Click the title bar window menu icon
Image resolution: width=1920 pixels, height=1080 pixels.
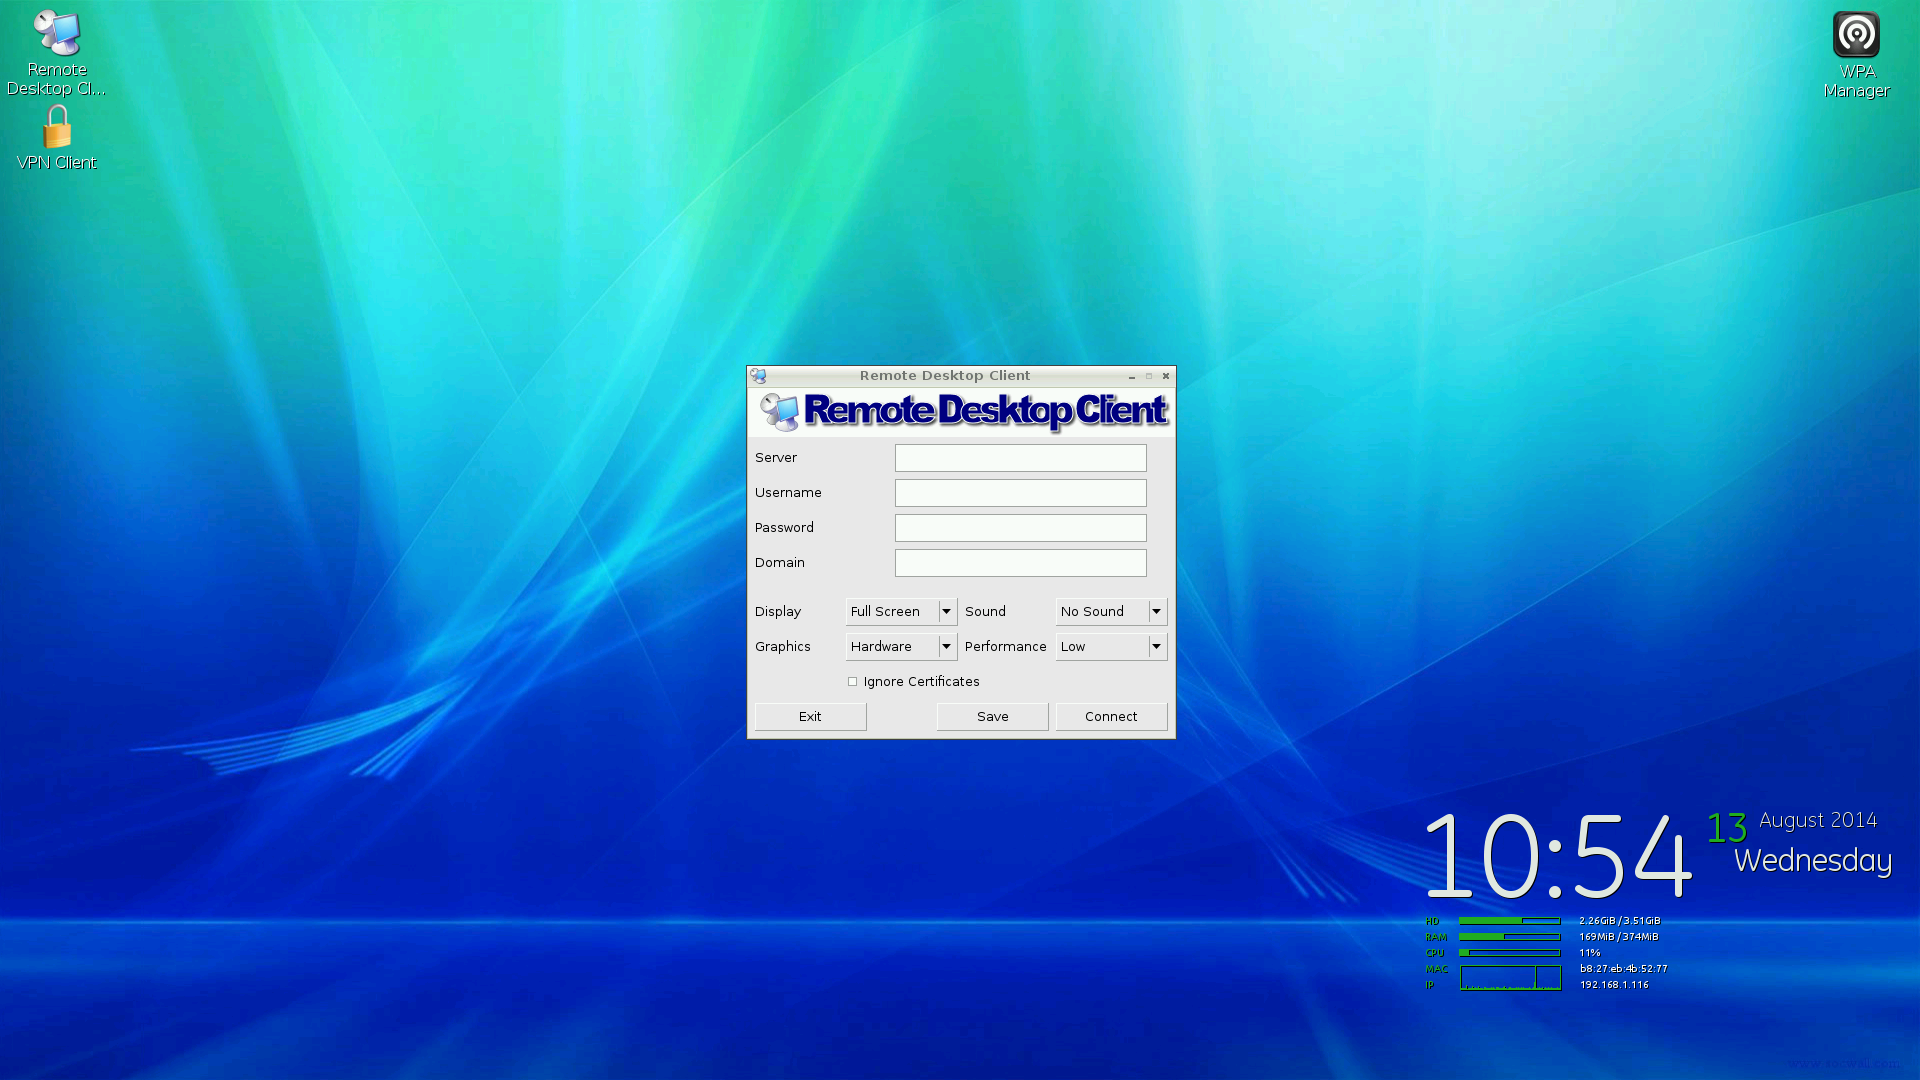tap(758, 376)
